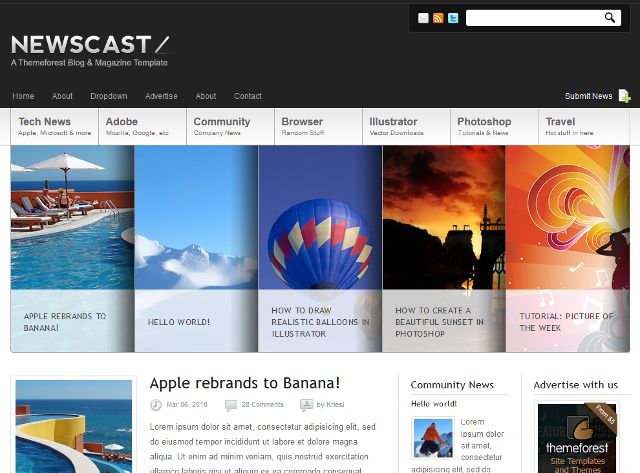
Task: Click the comment bubble icon
Action: point(231,405)
